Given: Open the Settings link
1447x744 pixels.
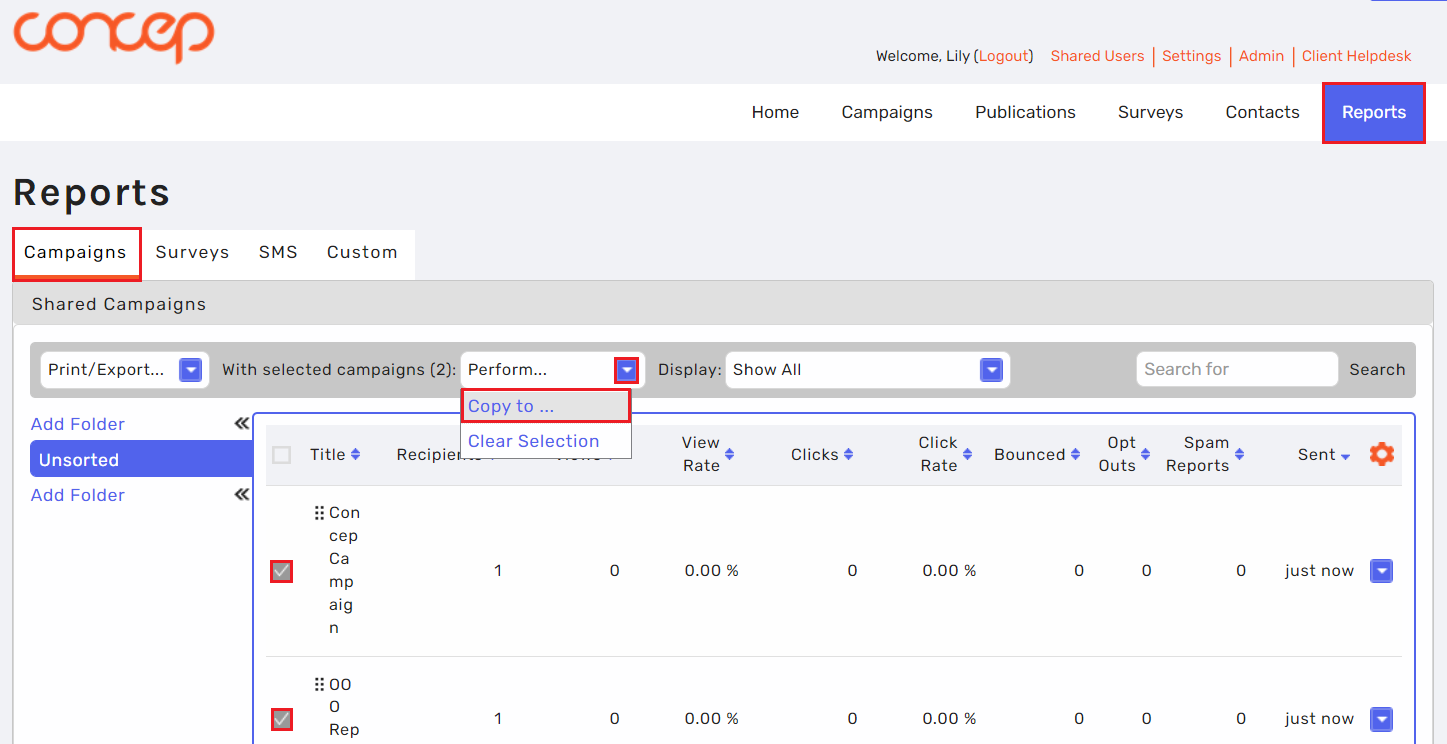Looking at the screenshot, I should (x=1191, y=56).
